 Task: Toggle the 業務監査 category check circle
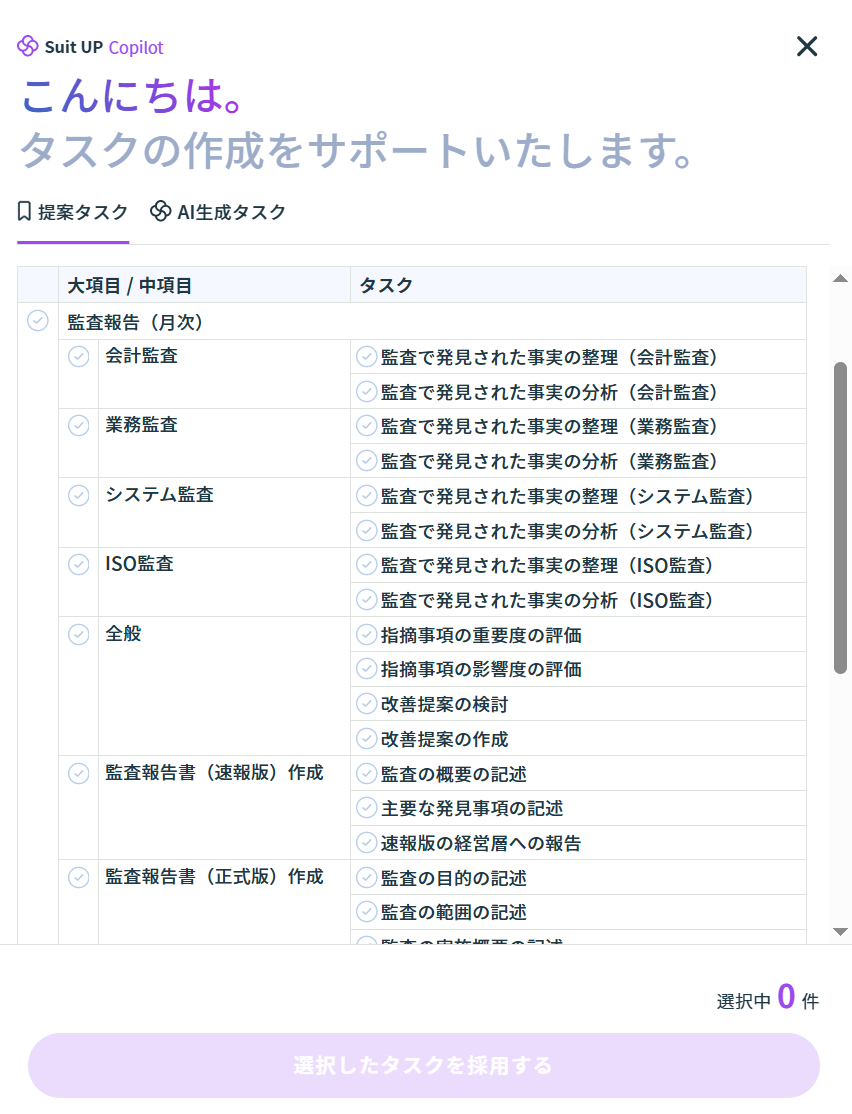coord(78,425)
